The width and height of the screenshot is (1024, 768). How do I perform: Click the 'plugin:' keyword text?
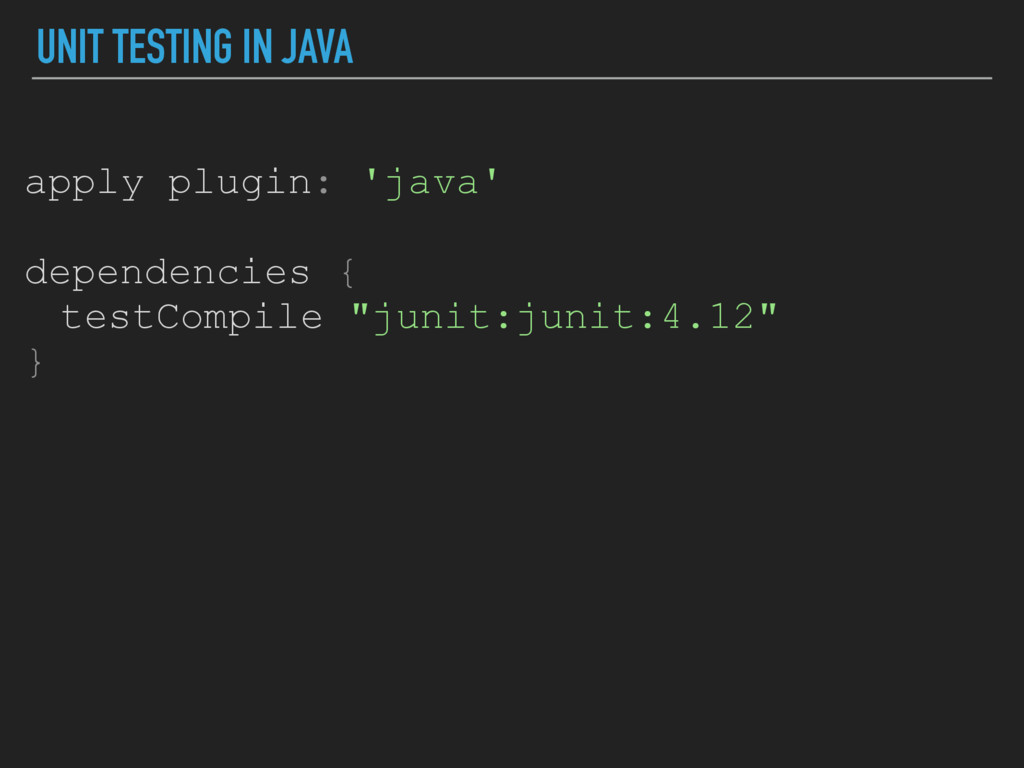click(249, 184)
